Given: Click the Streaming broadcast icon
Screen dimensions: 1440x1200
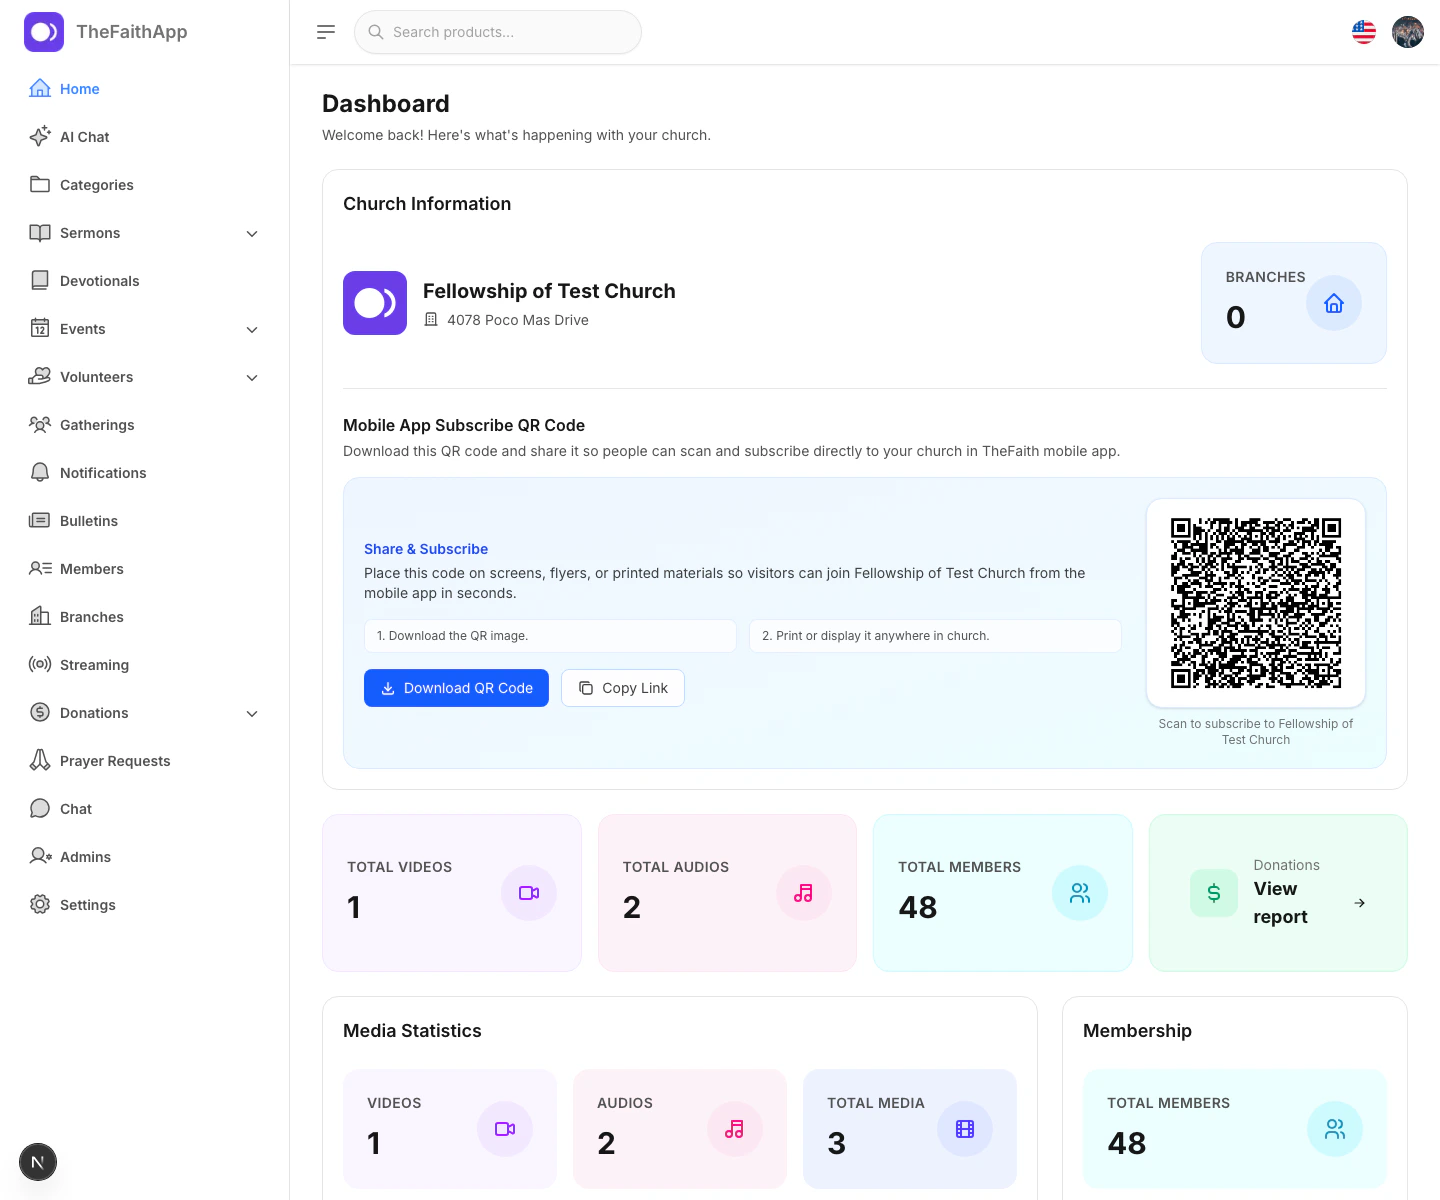Looking at the screenshot, I should tap(40, 664).
